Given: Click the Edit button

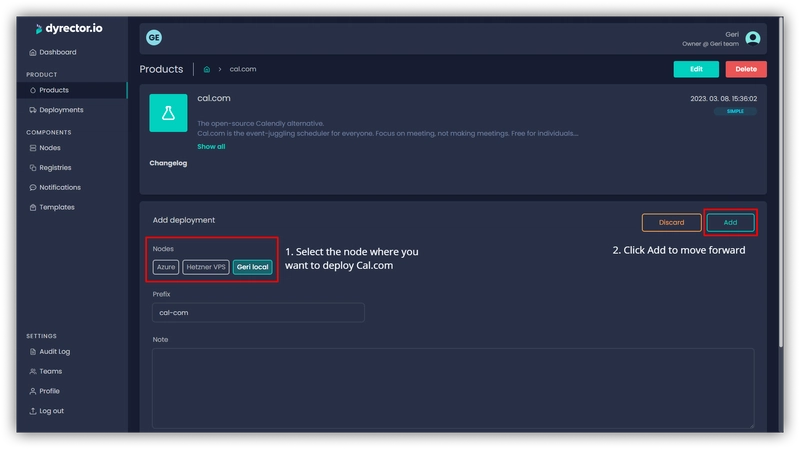Looking at the screenshot, I should [696, 69].
